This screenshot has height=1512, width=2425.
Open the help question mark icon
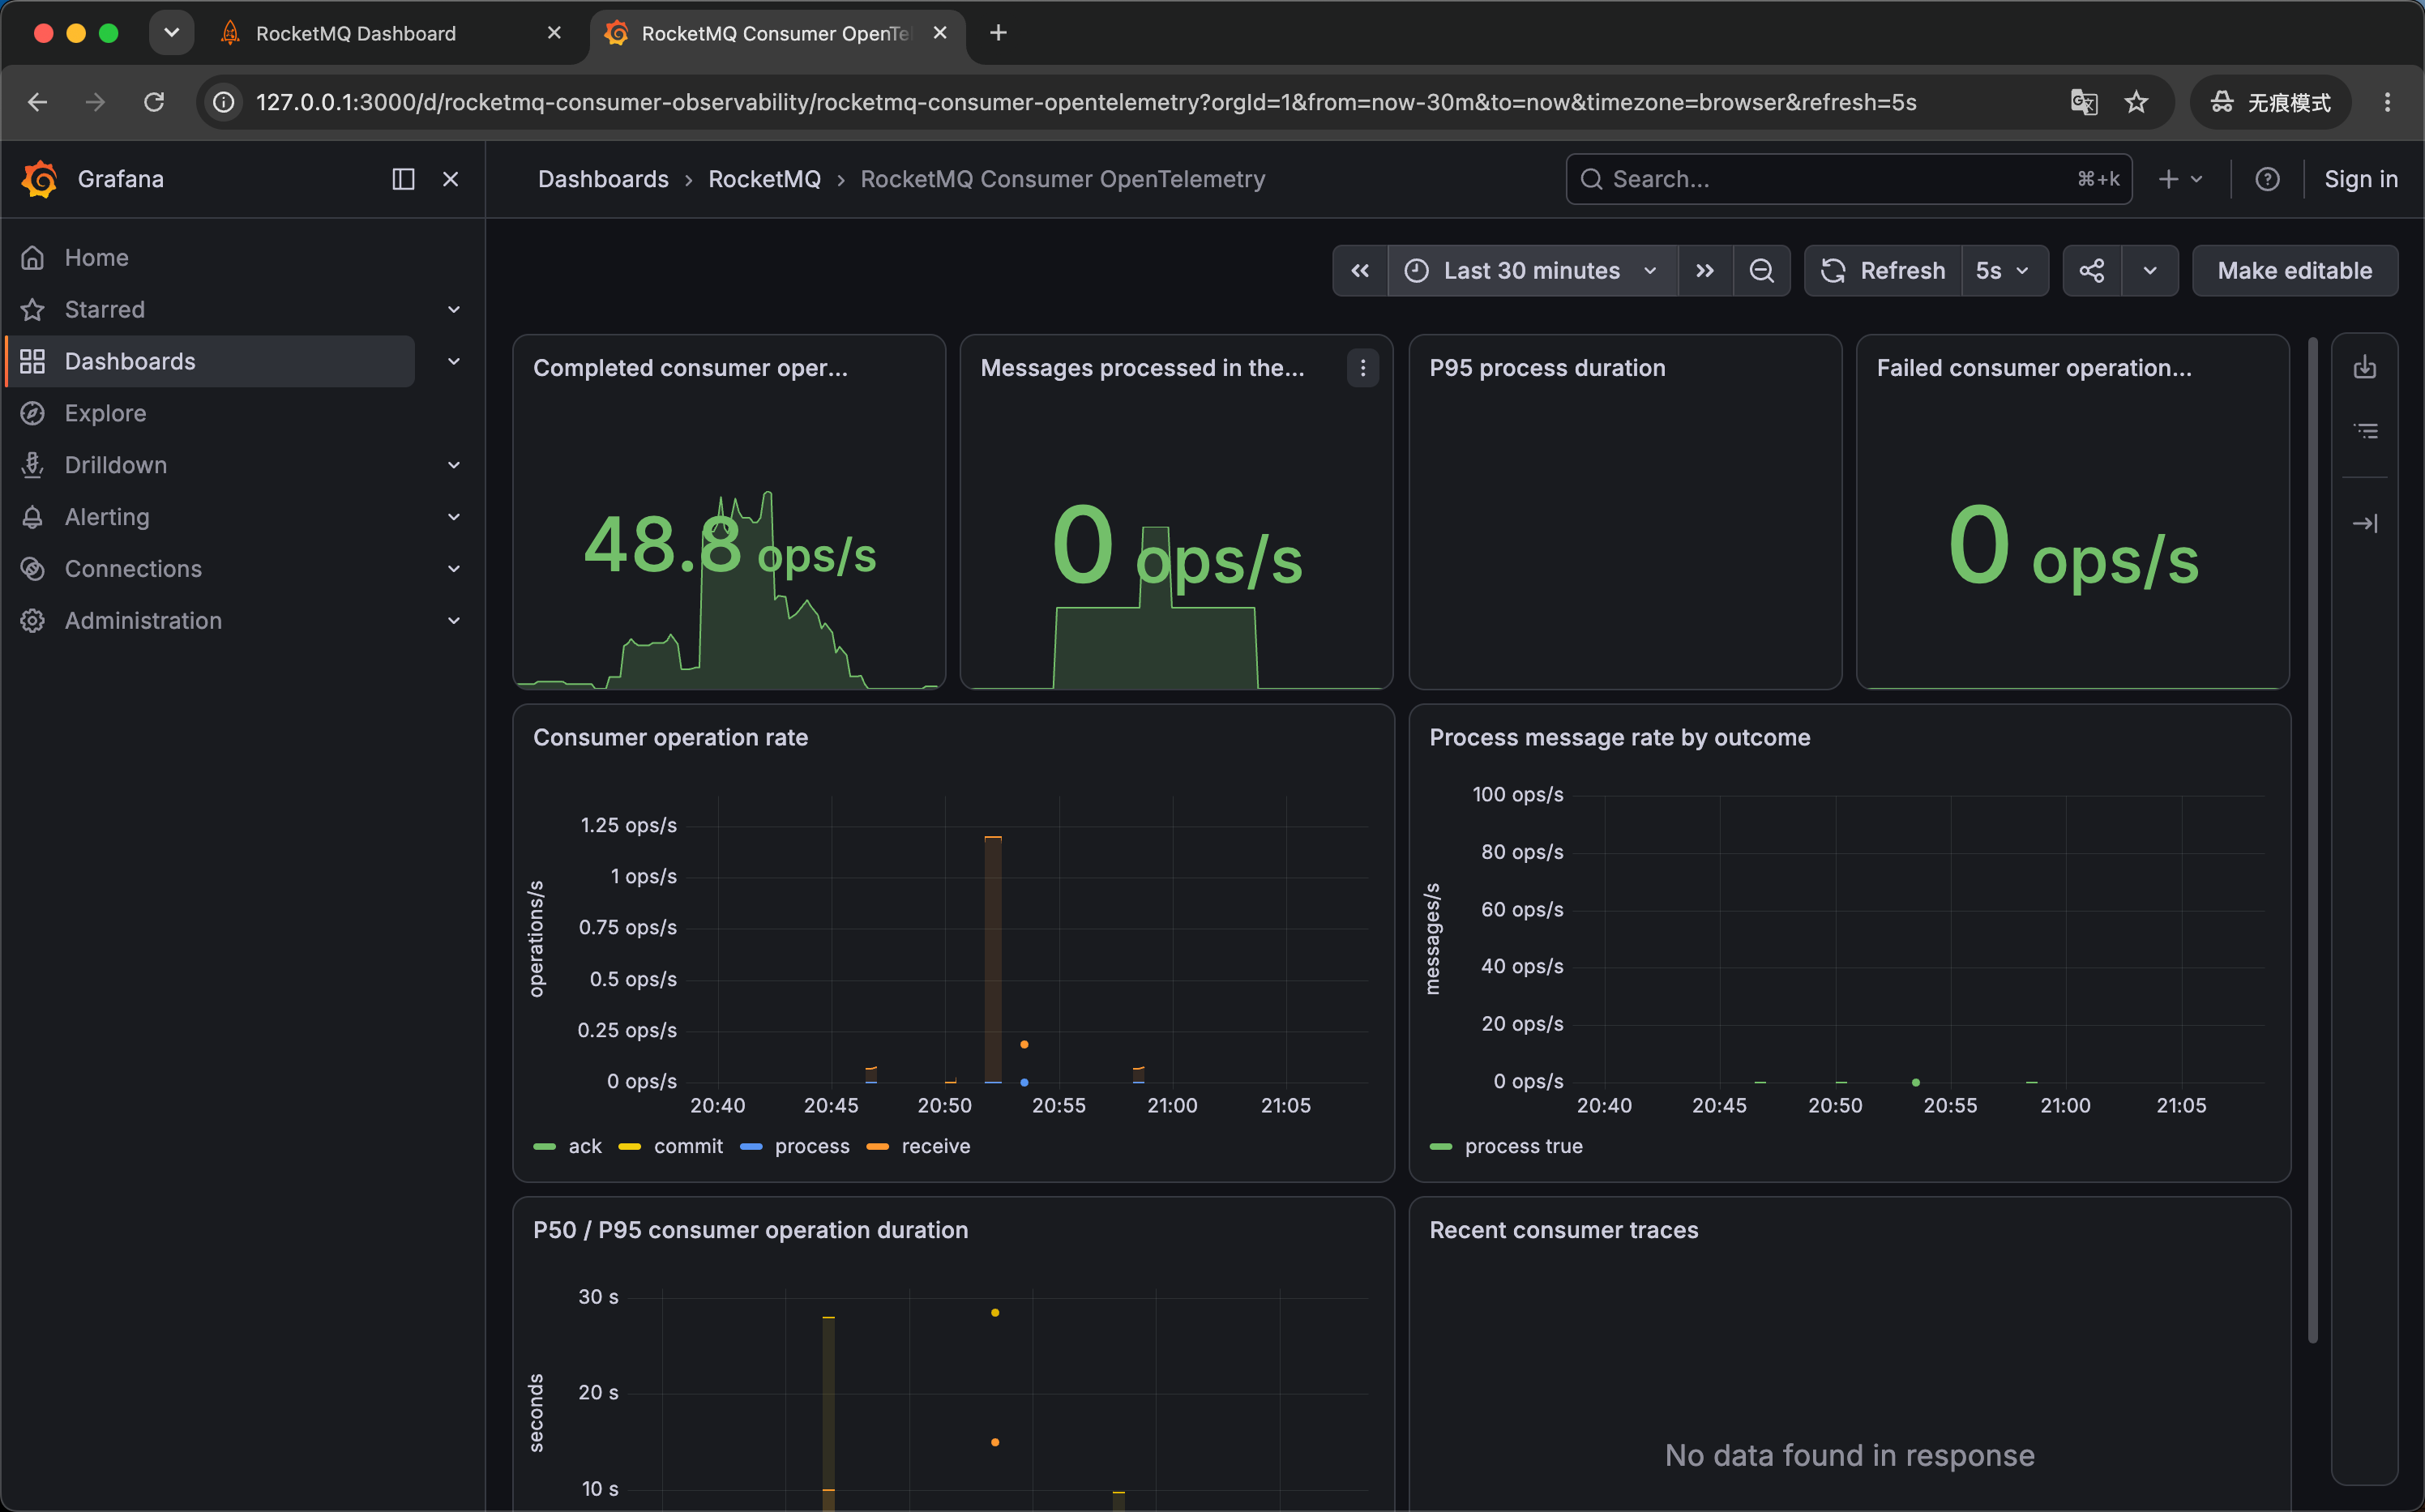2267,179
